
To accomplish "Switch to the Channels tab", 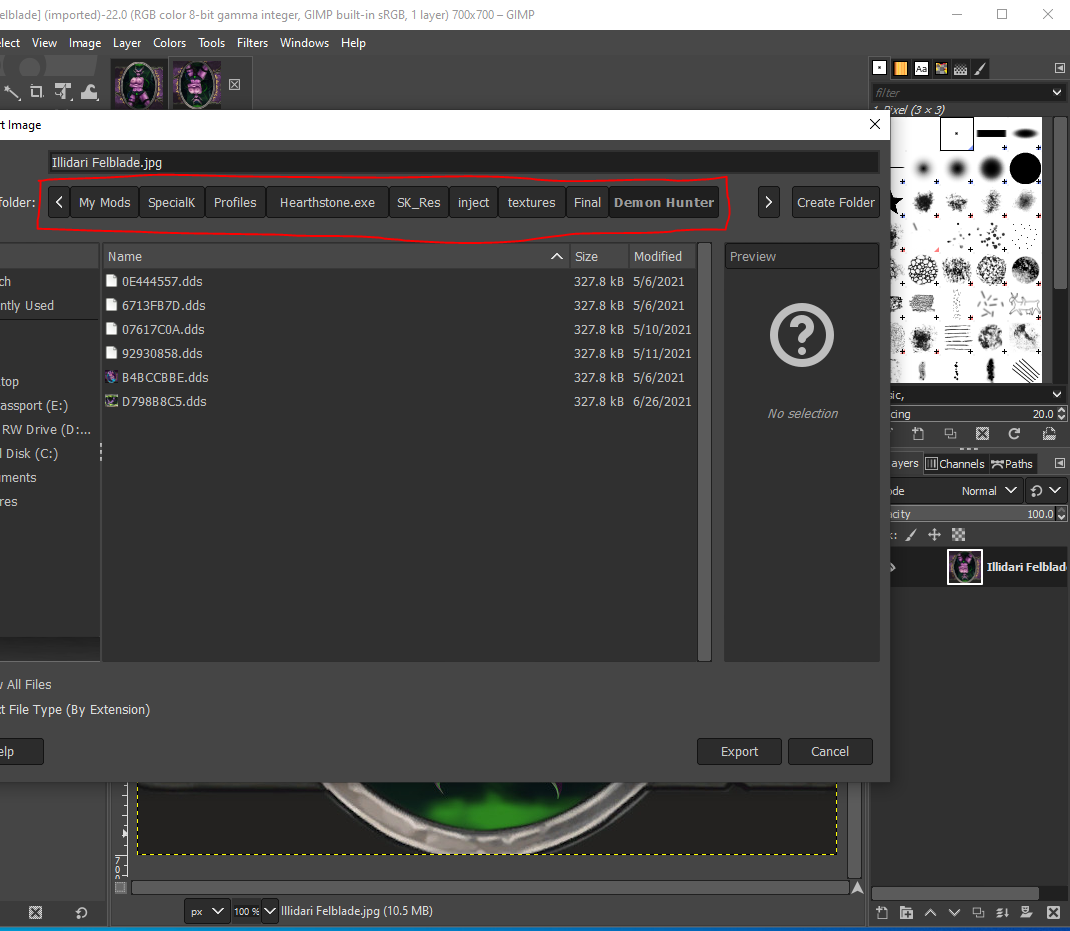I will [x=955, y=464].
